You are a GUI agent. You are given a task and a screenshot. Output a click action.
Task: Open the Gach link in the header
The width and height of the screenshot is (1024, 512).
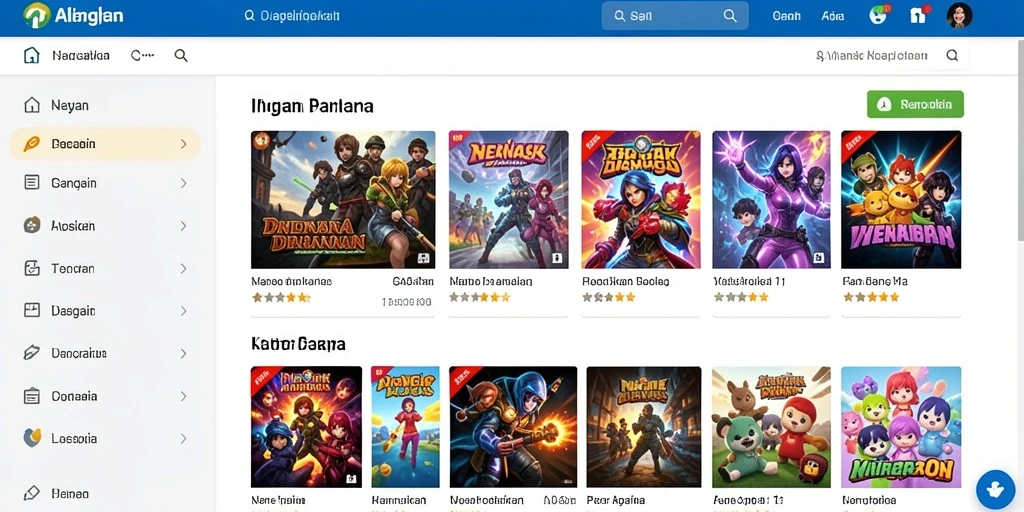point(786,16)
